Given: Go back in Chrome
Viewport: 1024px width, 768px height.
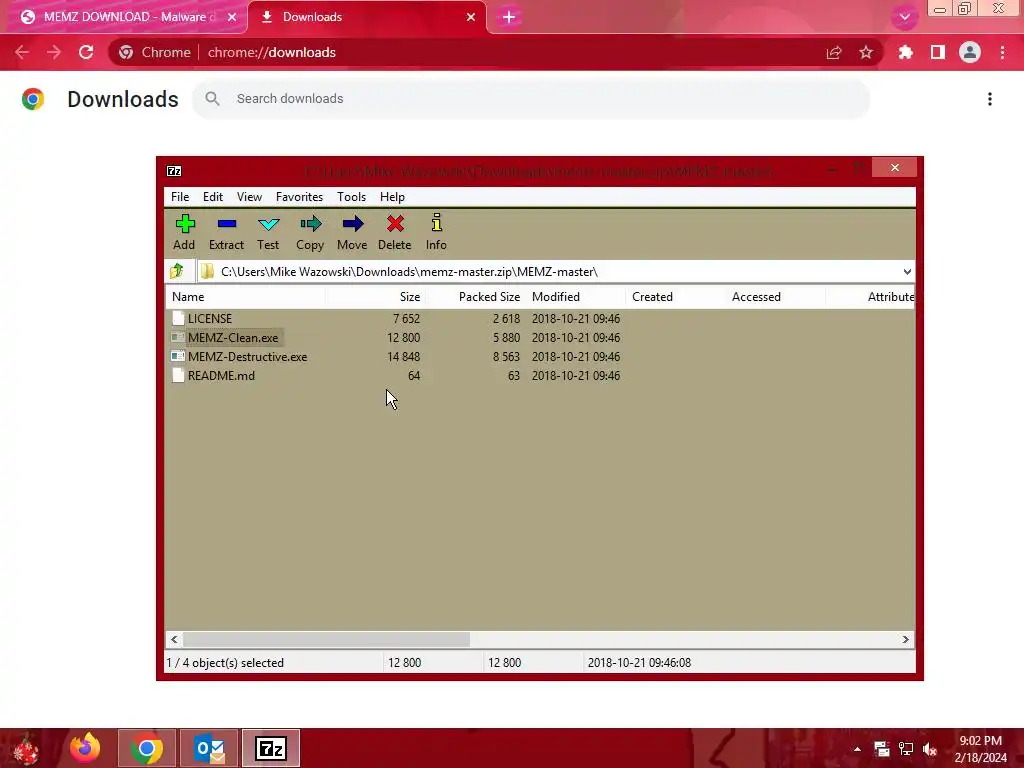Looking at the screenshot, I should 22,52.
